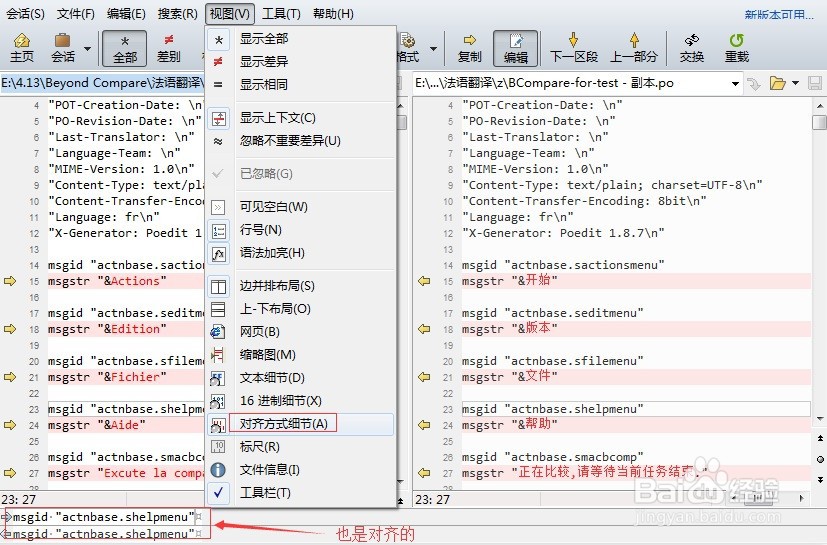Screen dimensions: 827x545
Task: Click copy-to-right arrow on line 15
Action: pyautogui.click(x=10, y=281)
